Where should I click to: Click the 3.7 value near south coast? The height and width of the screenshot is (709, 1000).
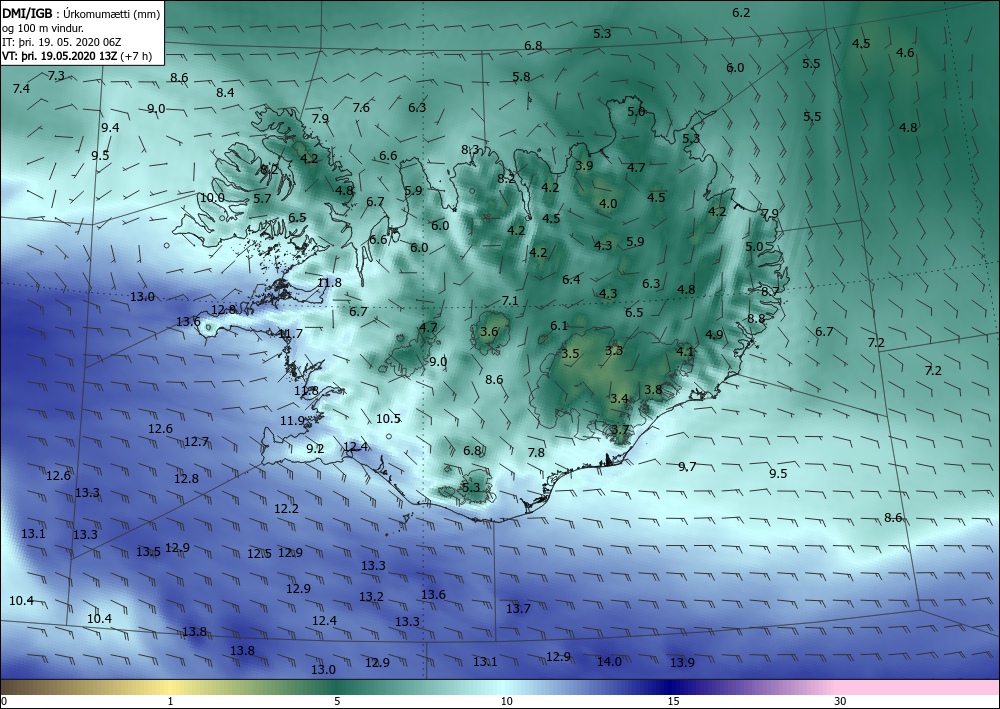point(621,429)
